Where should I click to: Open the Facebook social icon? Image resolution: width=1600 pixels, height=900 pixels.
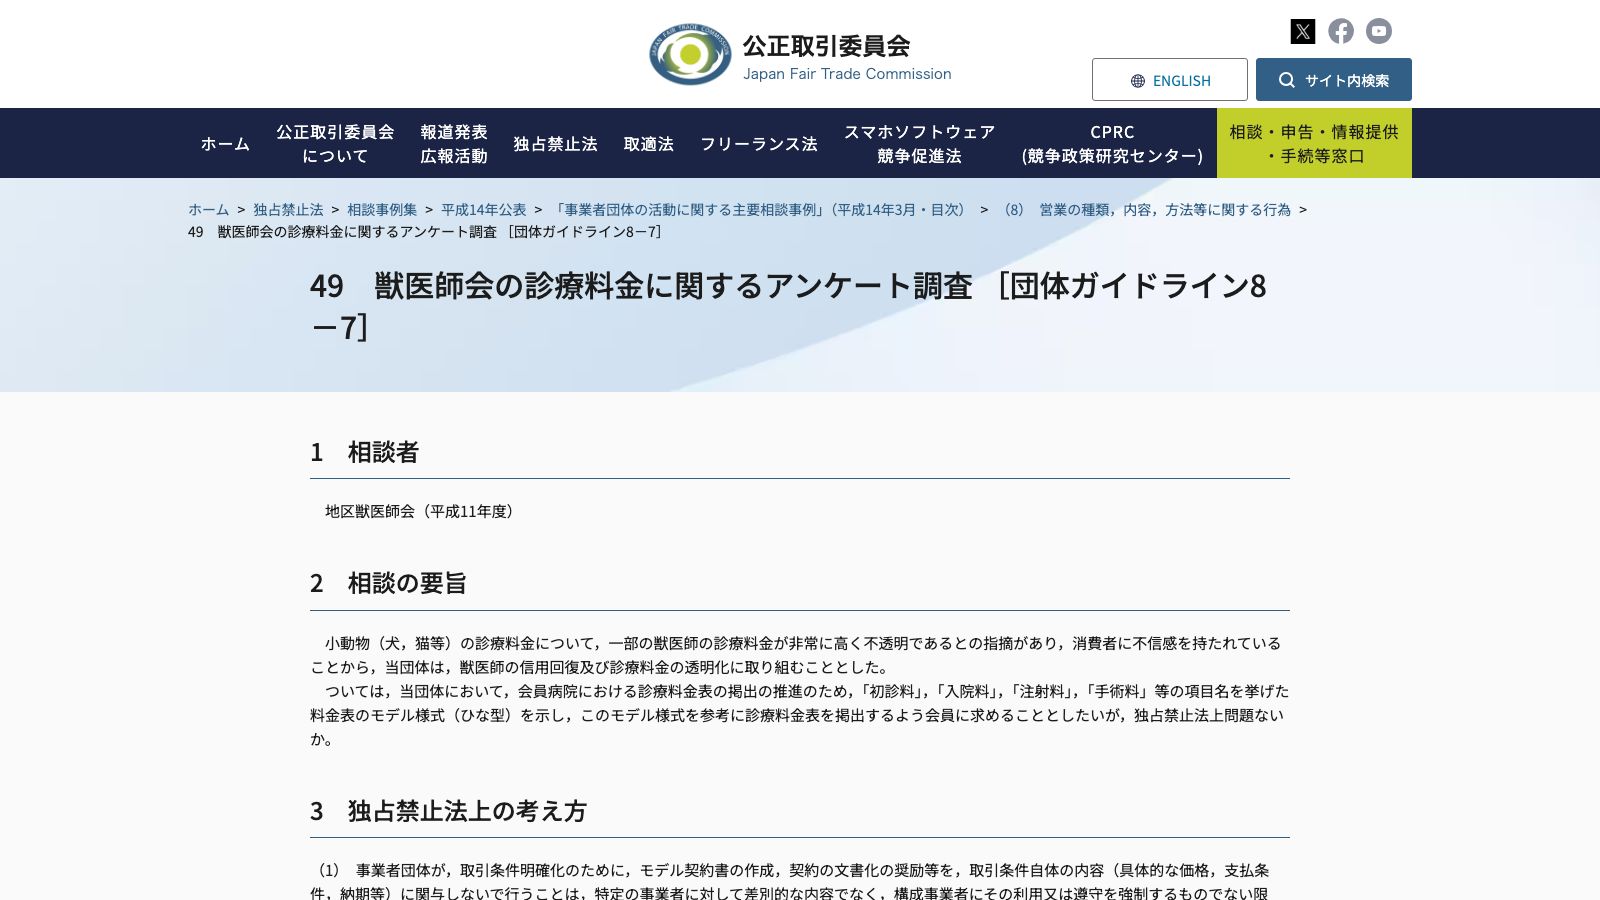1341,31
